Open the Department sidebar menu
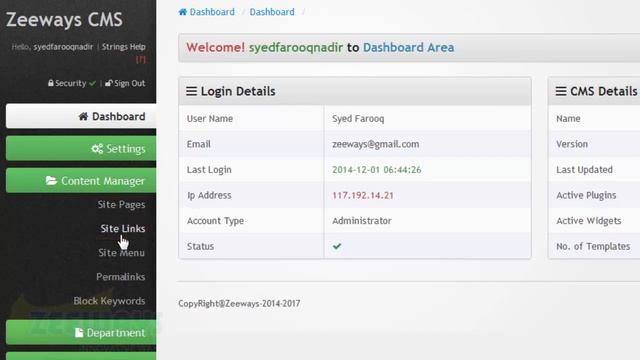The width and height of the screenshot is (640, 360). [81, 332]
